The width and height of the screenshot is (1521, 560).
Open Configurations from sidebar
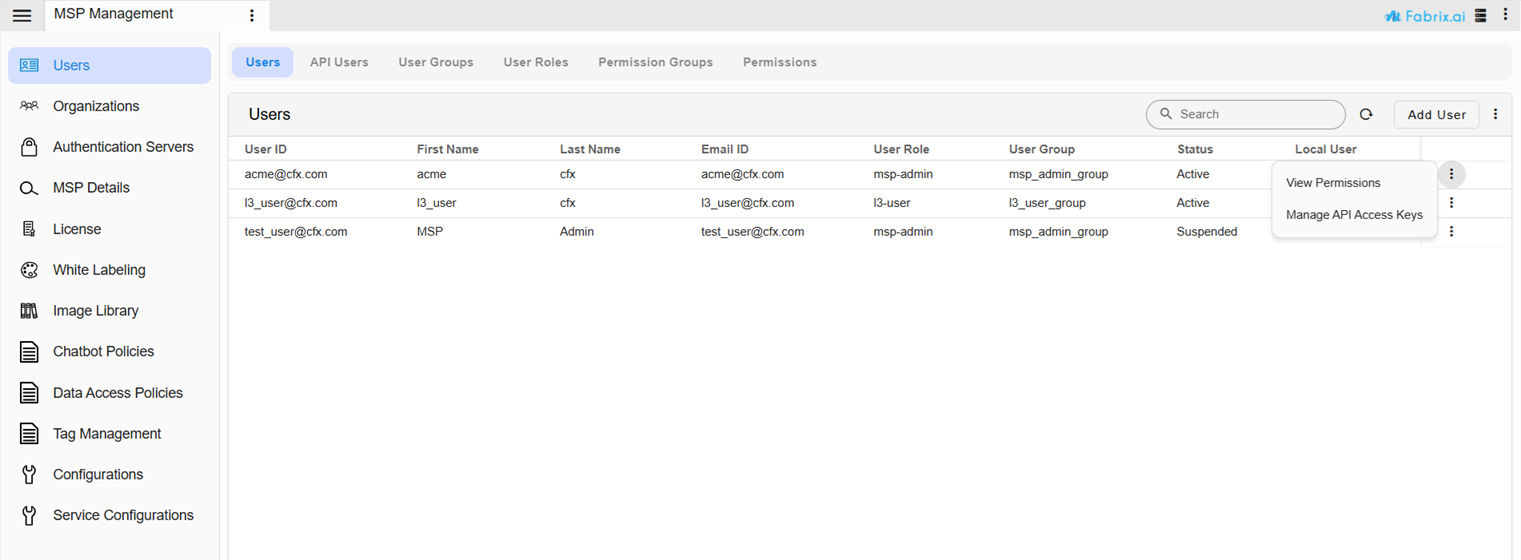click(110, 475)
